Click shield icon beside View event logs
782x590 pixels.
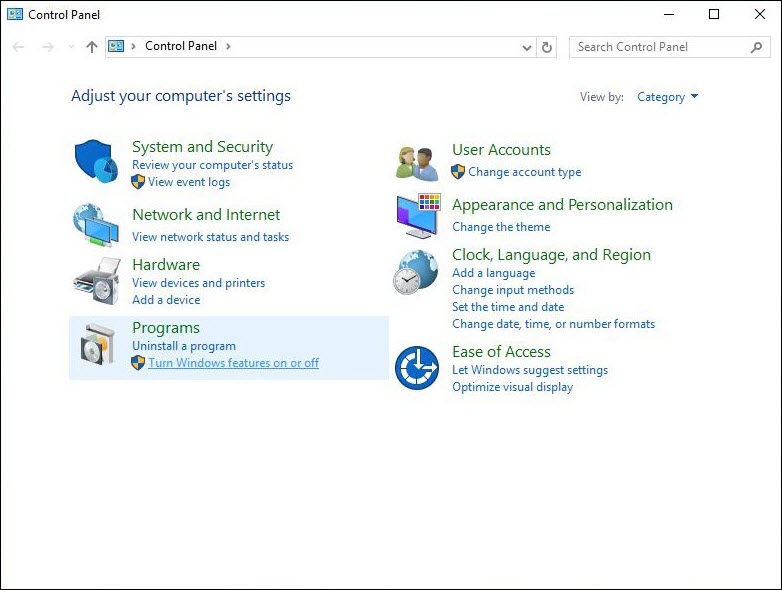click(x=138, y=182)
